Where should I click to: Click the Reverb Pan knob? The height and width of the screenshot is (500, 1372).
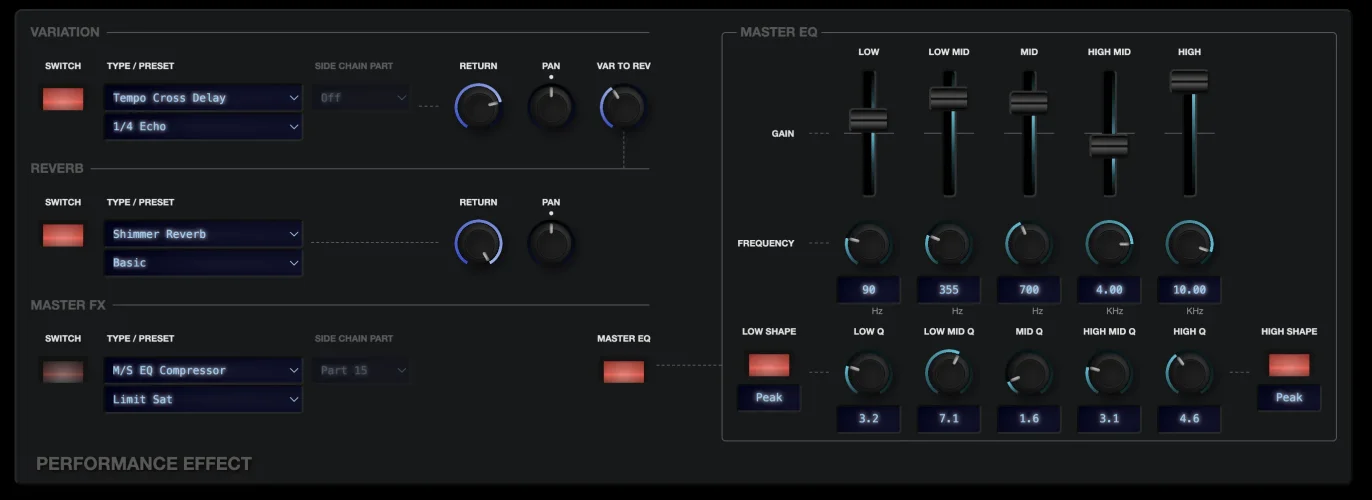click(551, 242)
